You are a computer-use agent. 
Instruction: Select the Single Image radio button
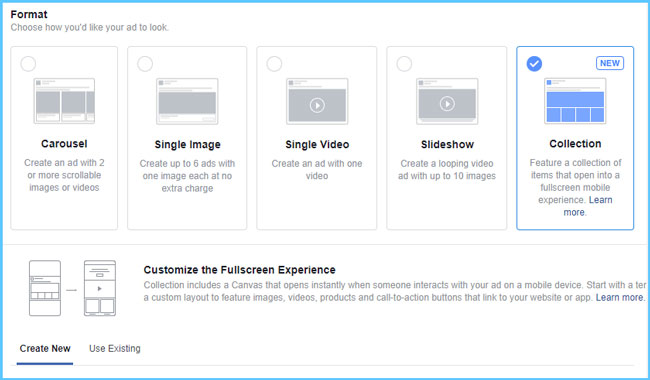145,64
